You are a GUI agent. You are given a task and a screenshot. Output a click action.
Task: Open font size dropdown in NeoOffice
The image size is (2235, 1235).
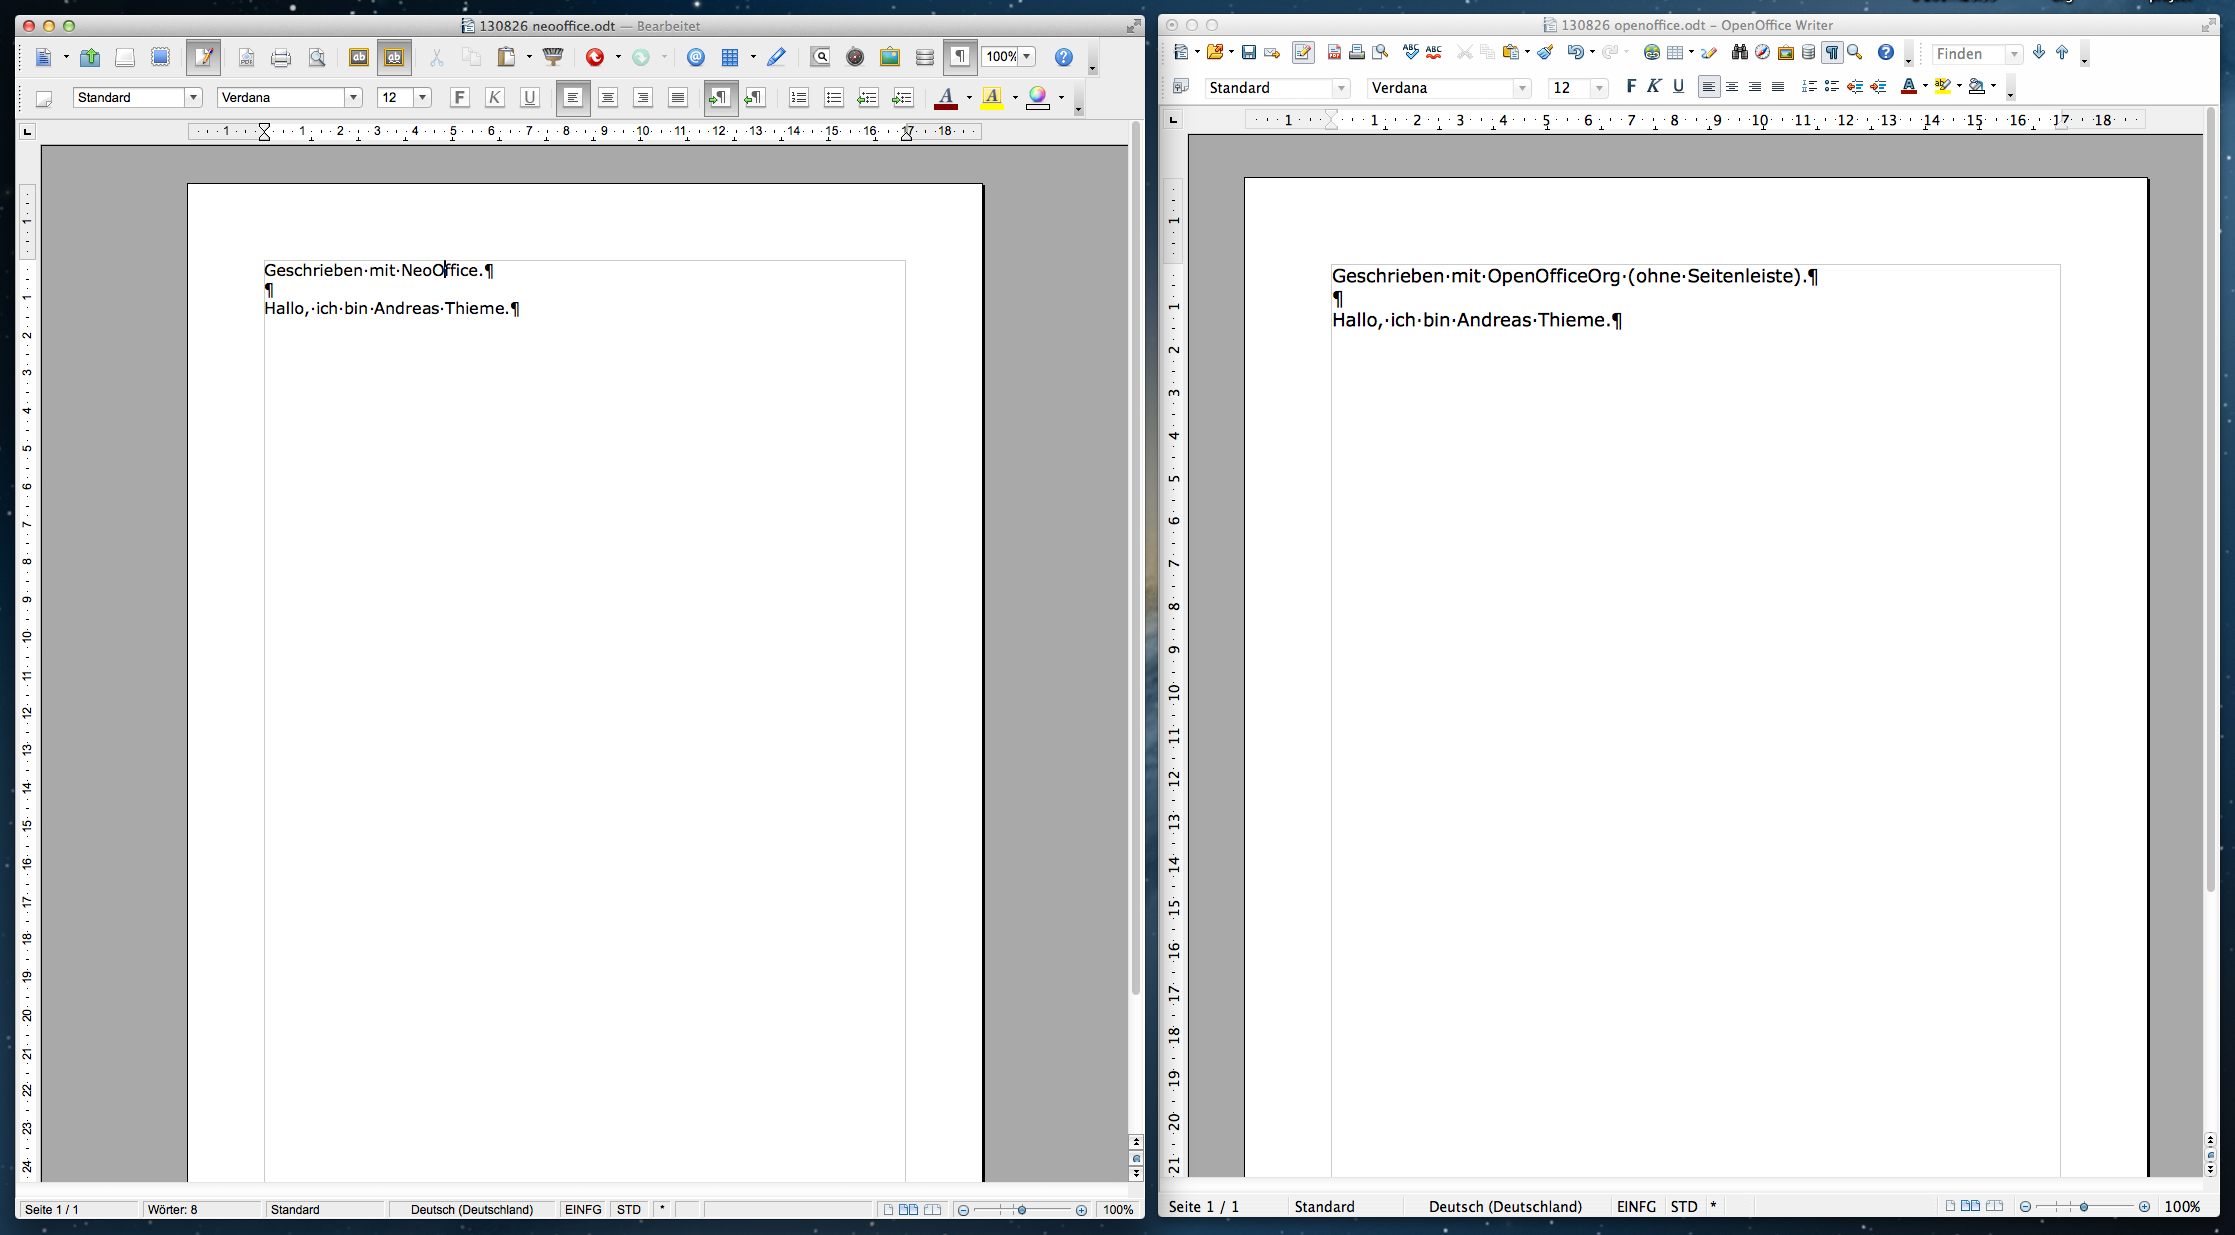(x=423, y=97)
